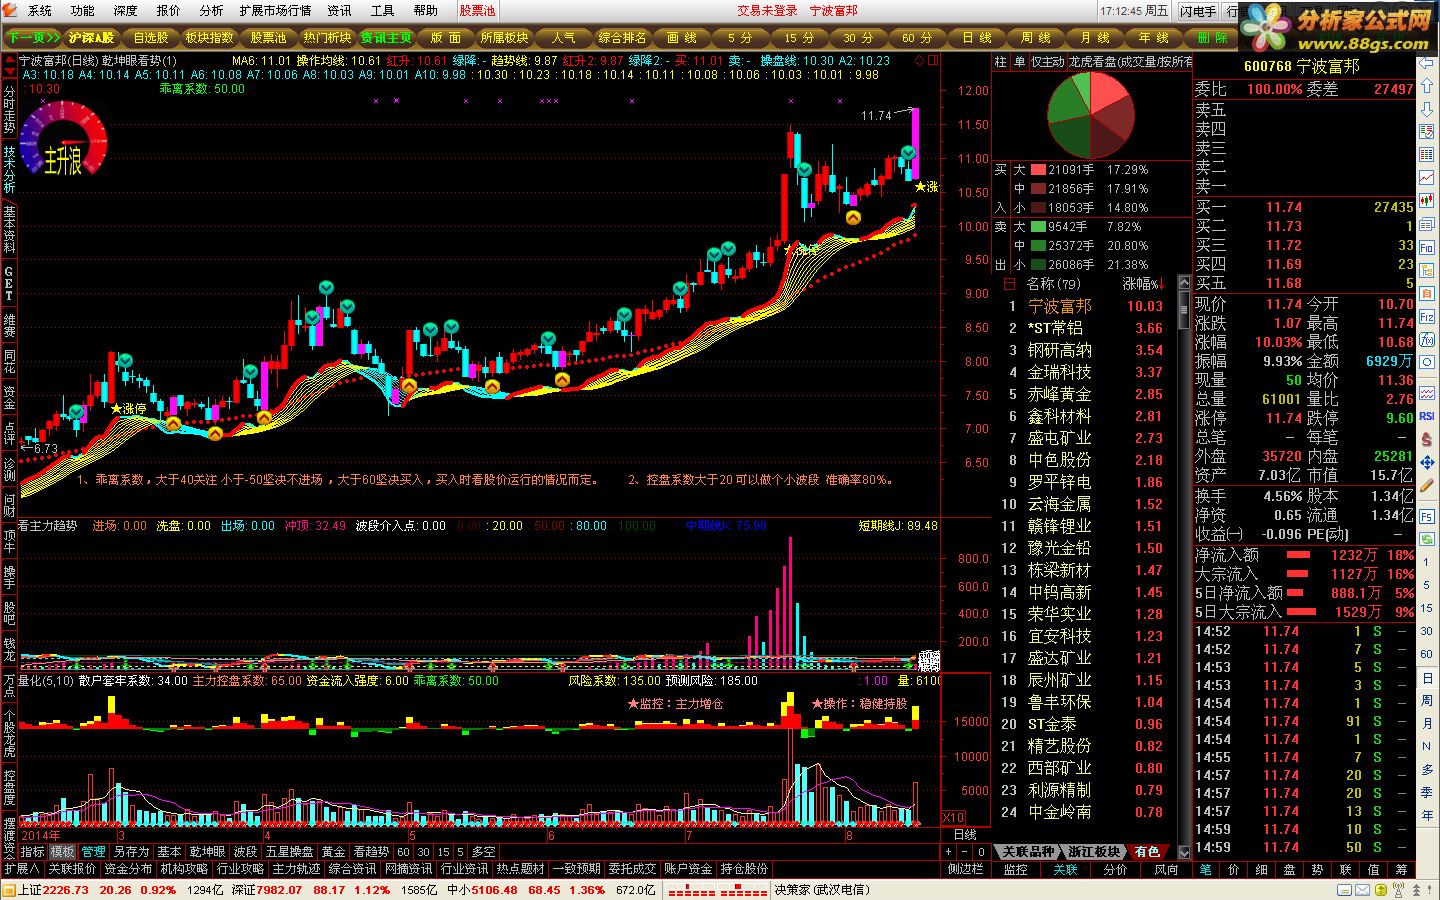Click the QR code icon below the chart
1440x900 pixels.
929,659
